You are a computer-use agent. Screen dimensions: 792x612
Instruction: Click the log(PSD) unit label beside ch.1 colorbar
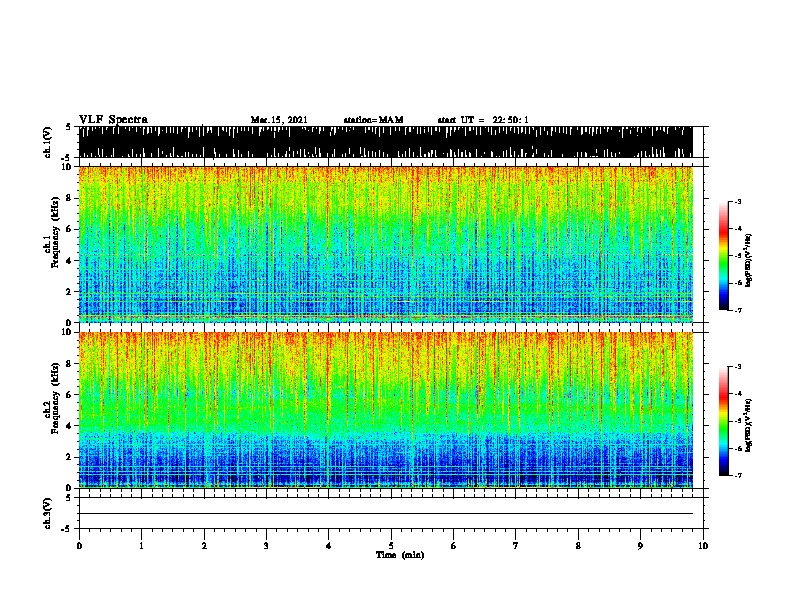point(748,260)
